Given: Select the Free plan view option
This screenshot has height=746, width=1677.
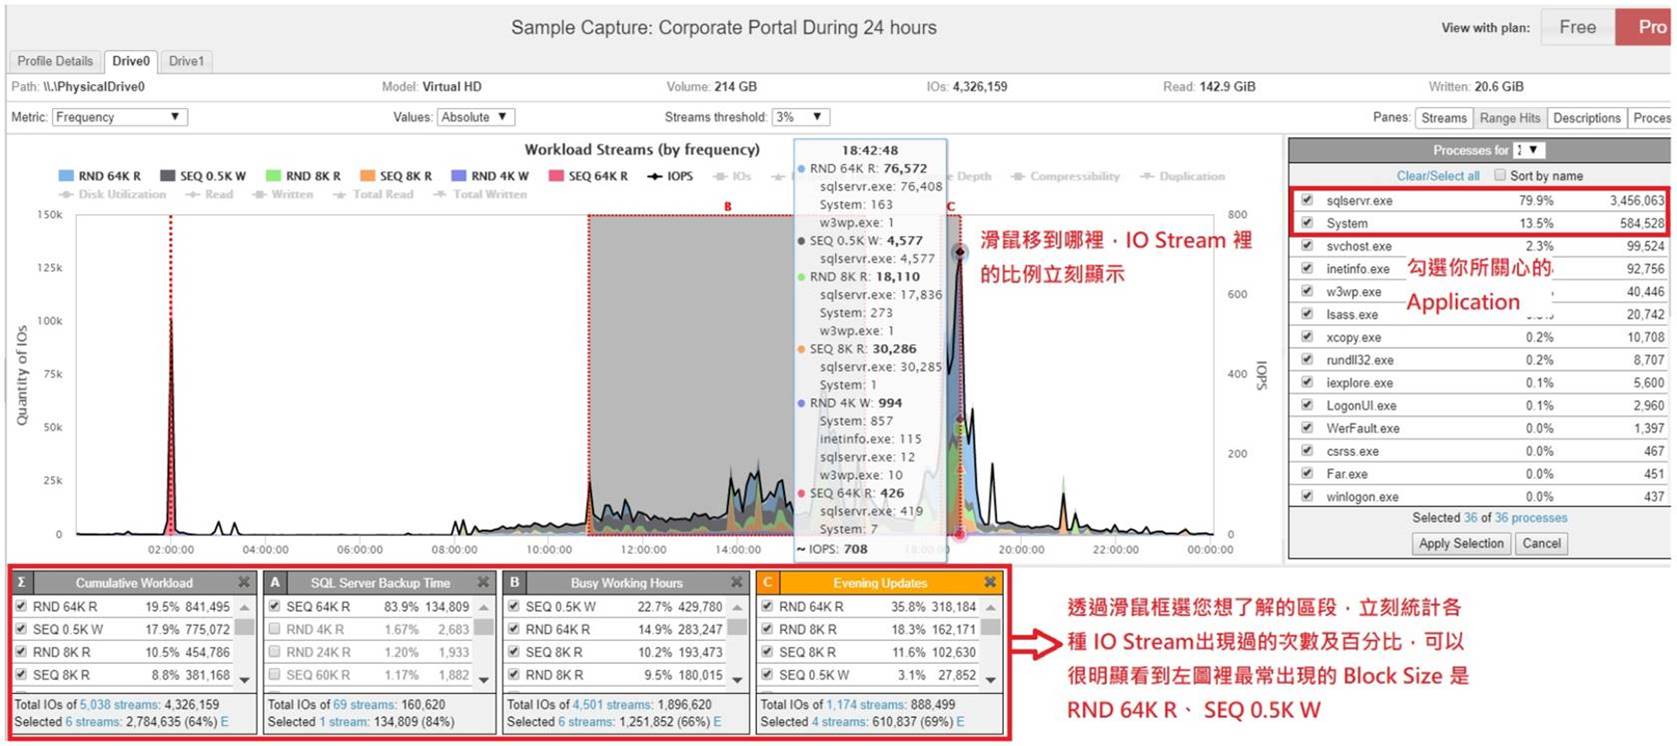Looking at the screenshot, I should coord(1577,27).
